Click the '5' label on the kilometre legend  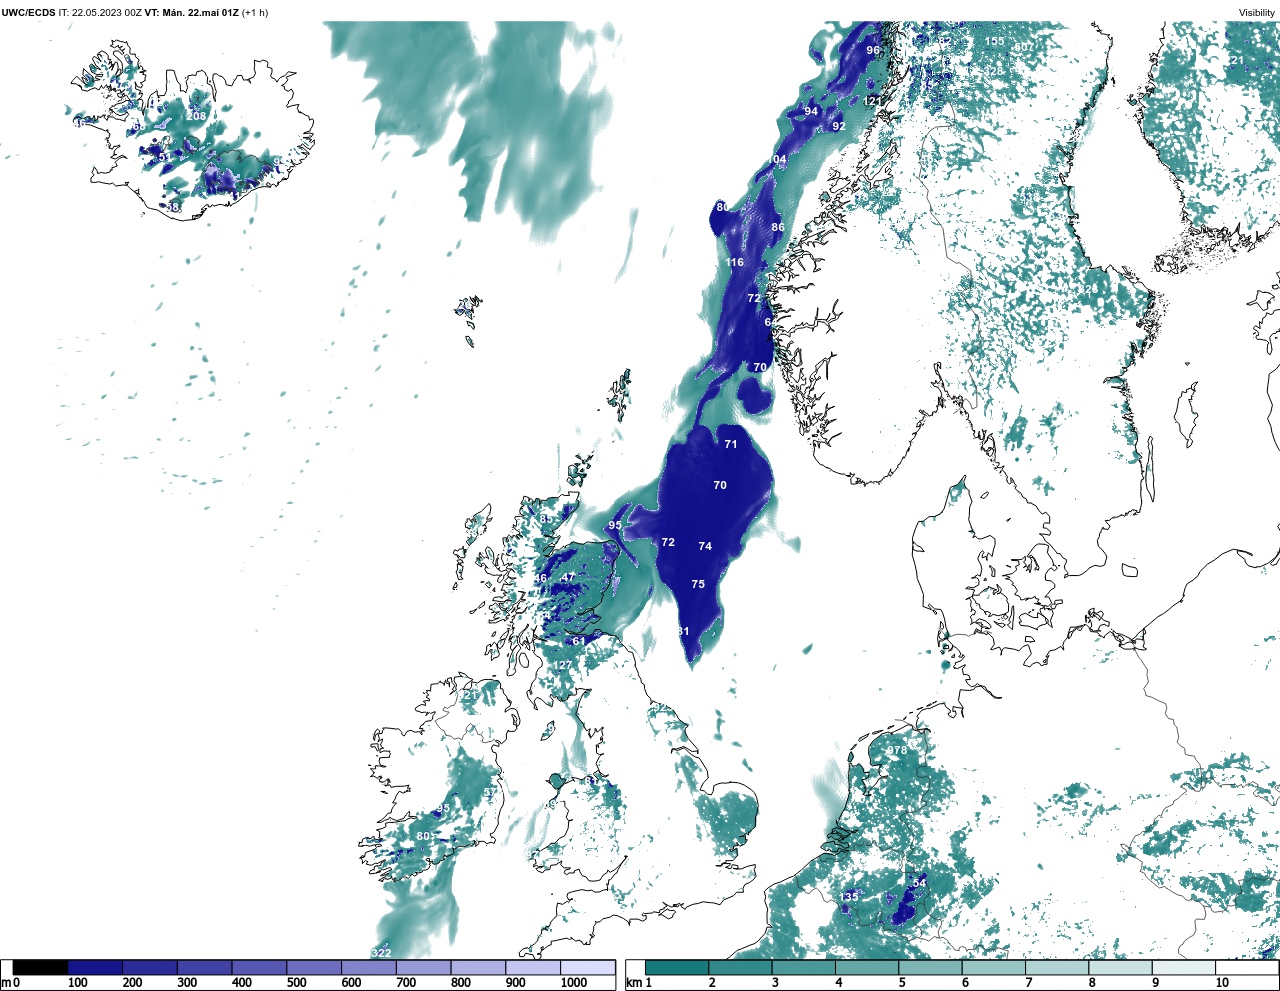coord(902,983)
